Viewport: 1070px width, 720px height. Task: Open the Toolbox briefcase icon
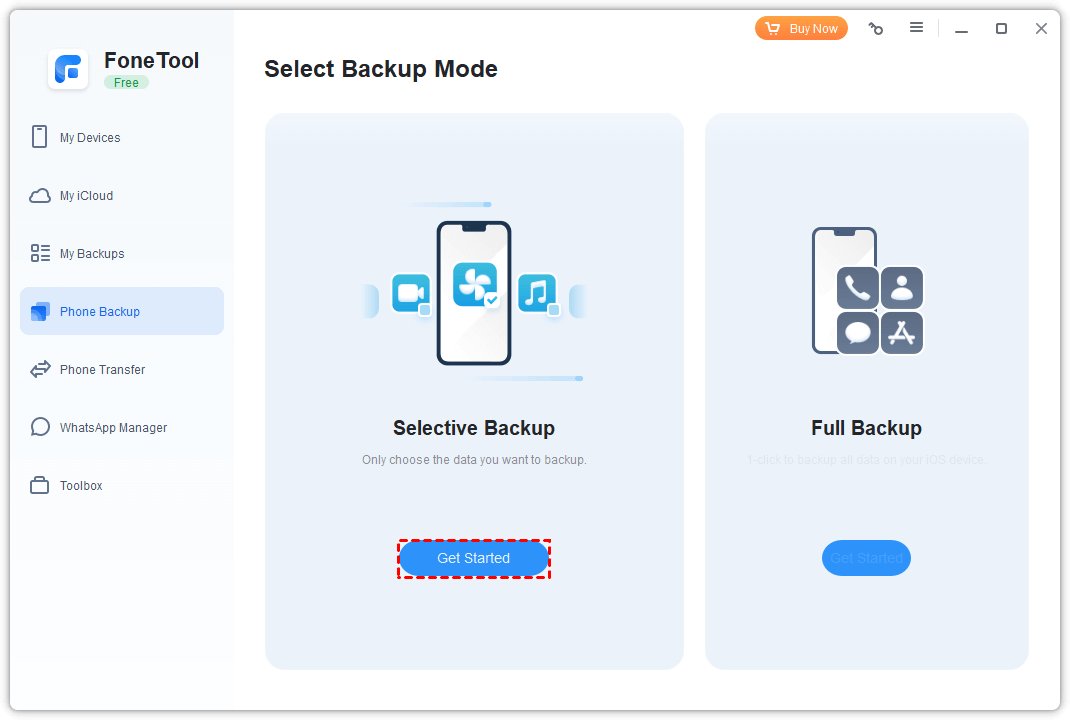coord(40,485)
